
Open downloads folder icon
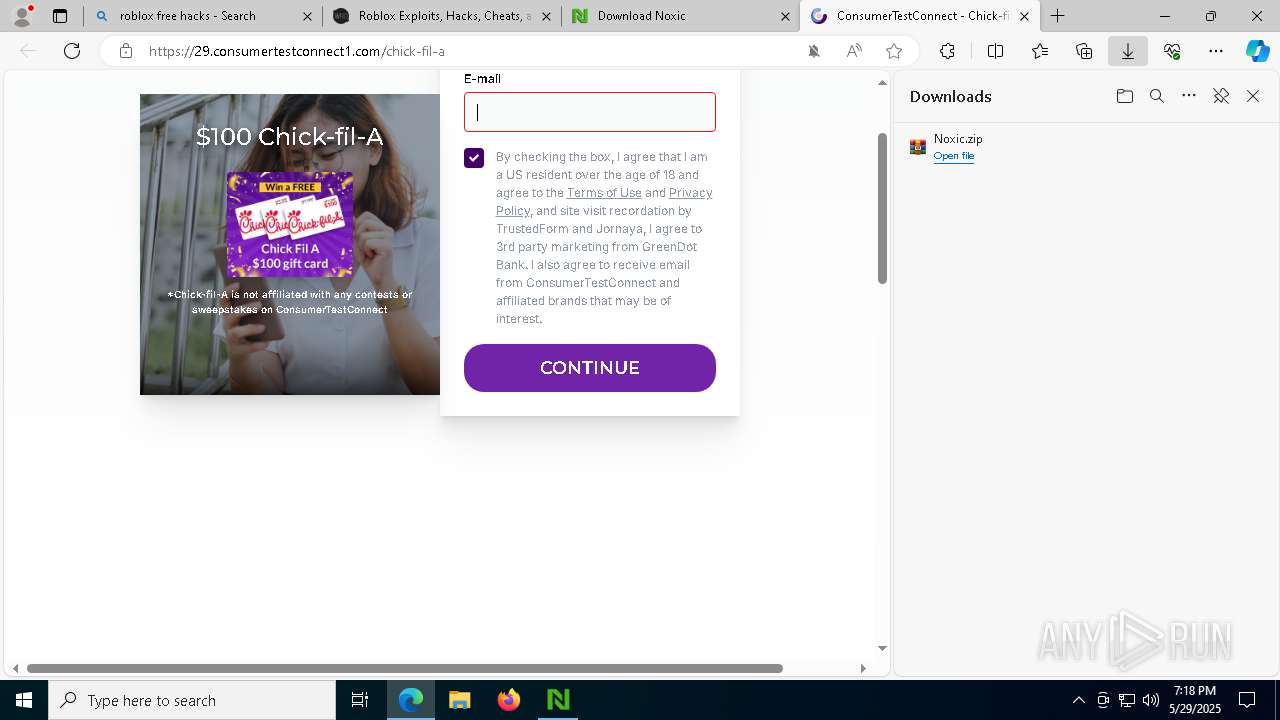coord(1125,96)
